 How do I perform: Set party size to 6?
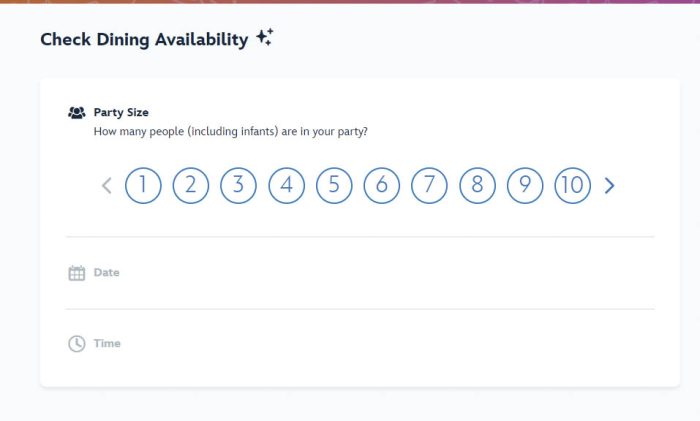click(x=382, y=185)
